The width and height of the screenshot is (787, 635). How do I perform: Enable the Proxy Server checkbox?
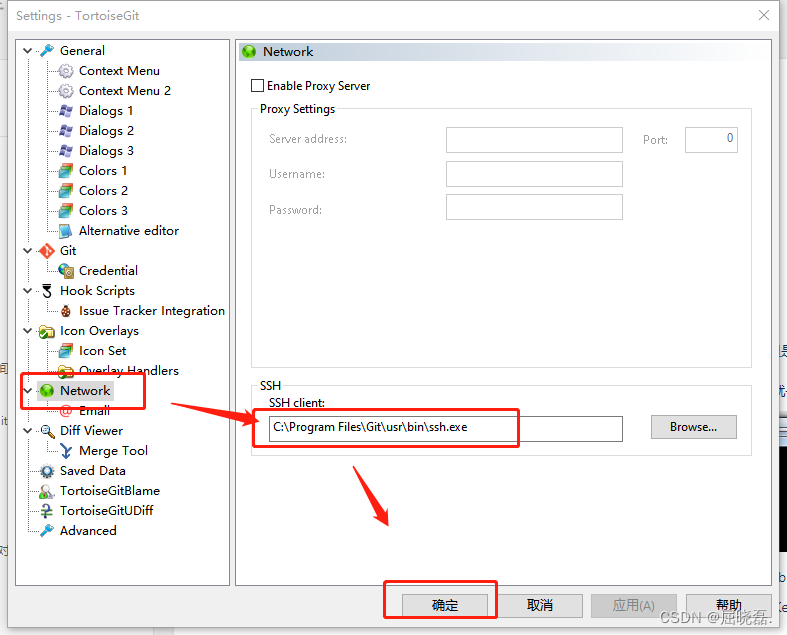coord(257,86)
